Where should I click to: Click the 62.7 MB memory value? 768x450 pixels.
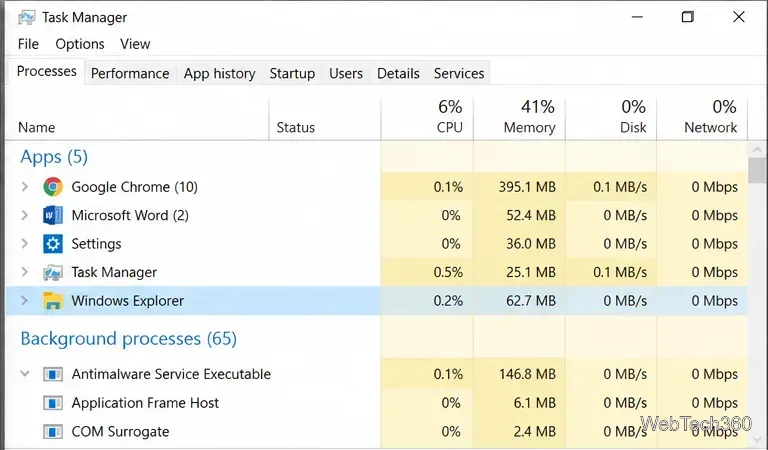click(x=531, y=301)
